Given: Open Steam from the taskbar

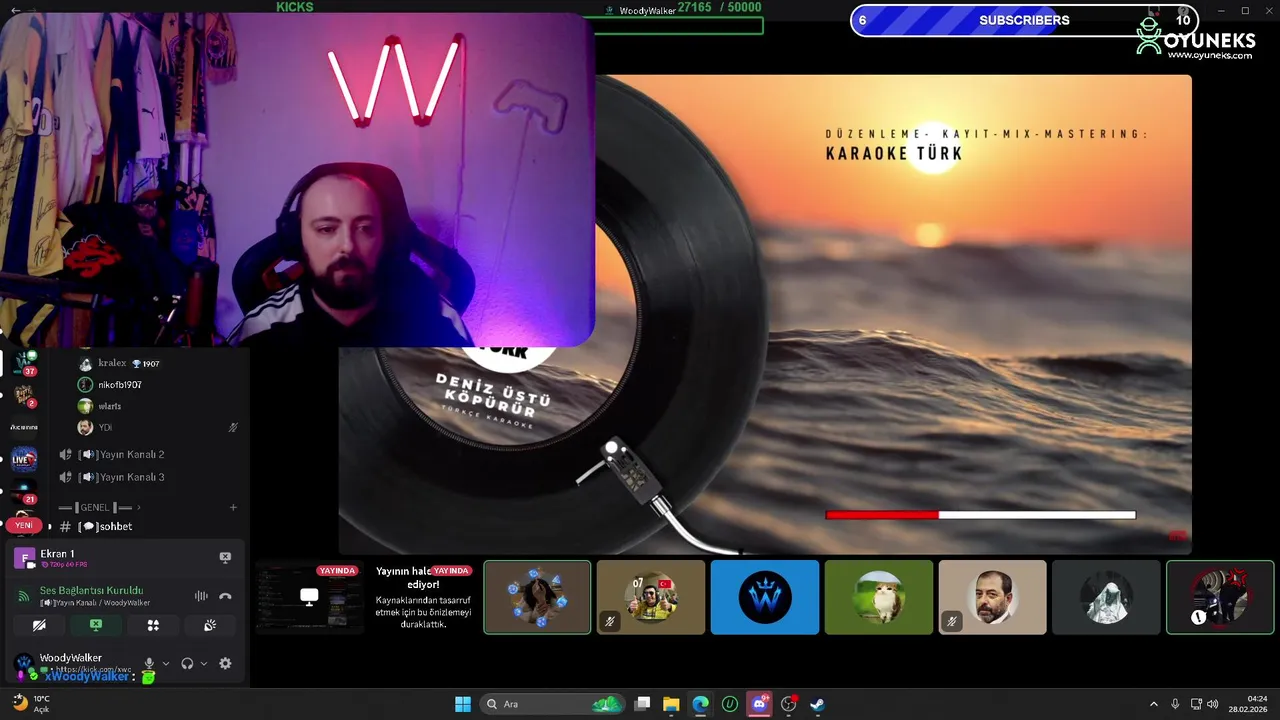Looking at the screenshot, I should click(x=817, y=704).
